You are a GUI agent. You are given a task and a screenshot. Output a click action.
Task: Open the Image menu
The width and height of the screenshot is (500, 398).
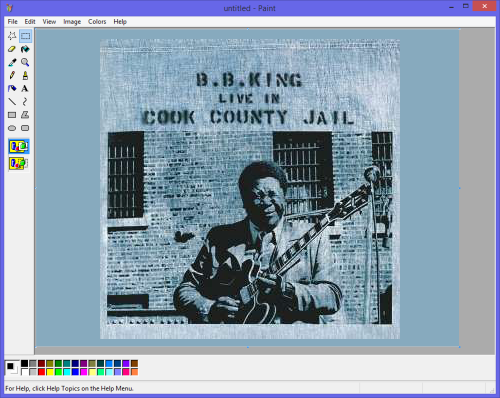pyautogui.click(x=72, y=22)
